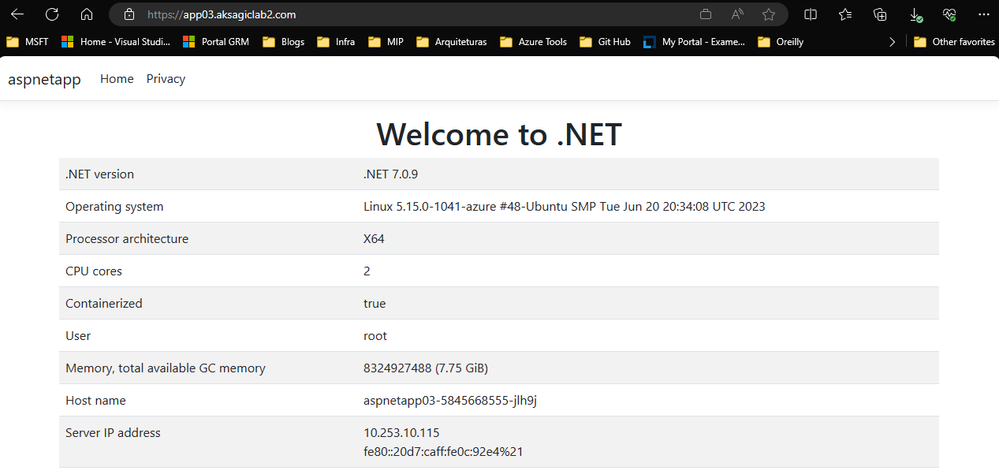Image resolution: width=999 pixels, height=475 pixels.
Task: Click the User label cell
Action: pyautogui.click(x=78, y=336)
